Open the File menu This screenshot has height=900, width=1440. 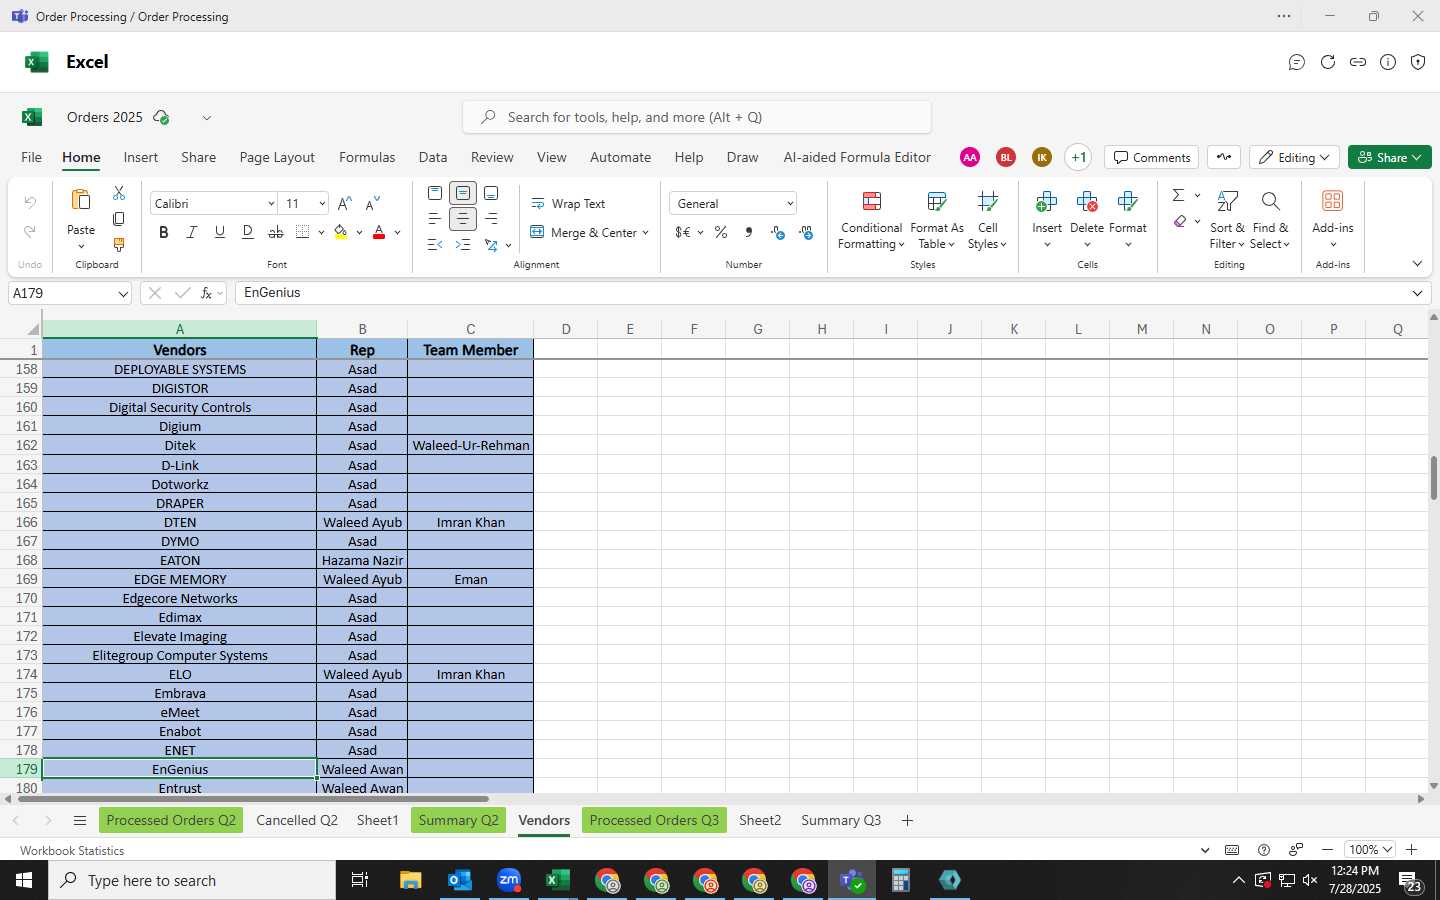(x=32, y=157)
